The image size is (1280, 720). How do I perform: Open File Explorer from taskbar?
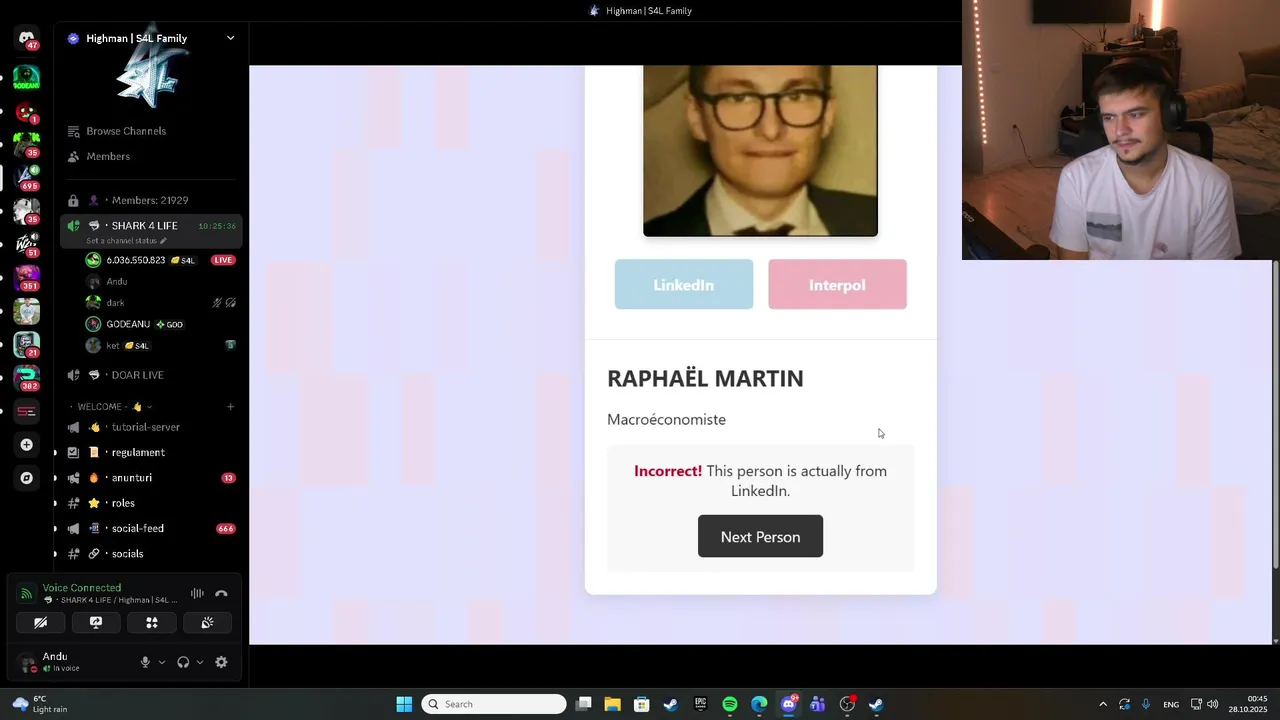point(613,704)
